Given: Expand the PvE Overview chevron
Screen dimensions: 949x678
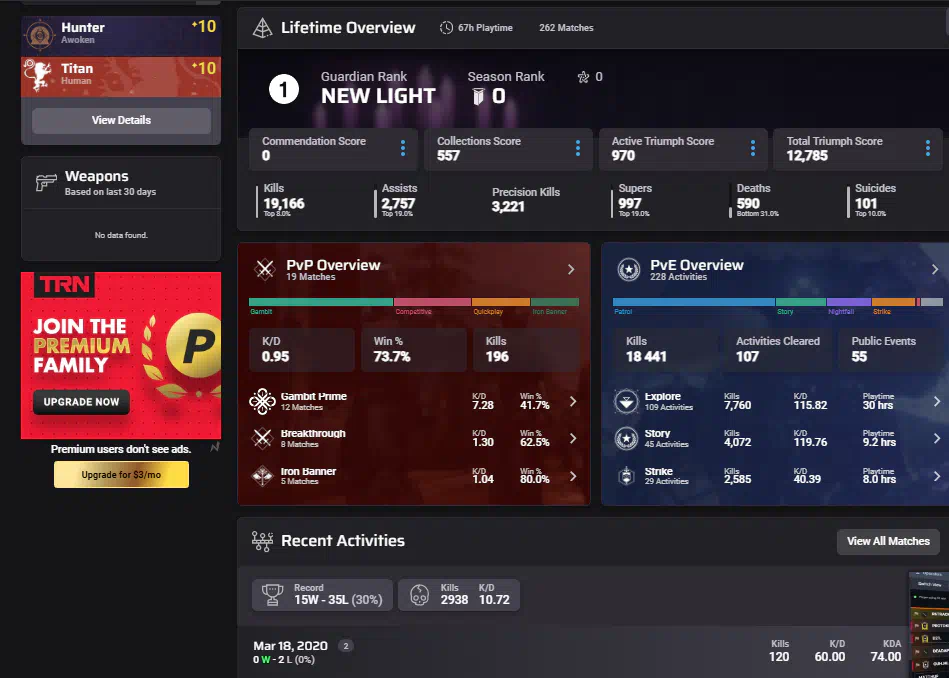Looking at the screenshot, I should tap(935, 269).
